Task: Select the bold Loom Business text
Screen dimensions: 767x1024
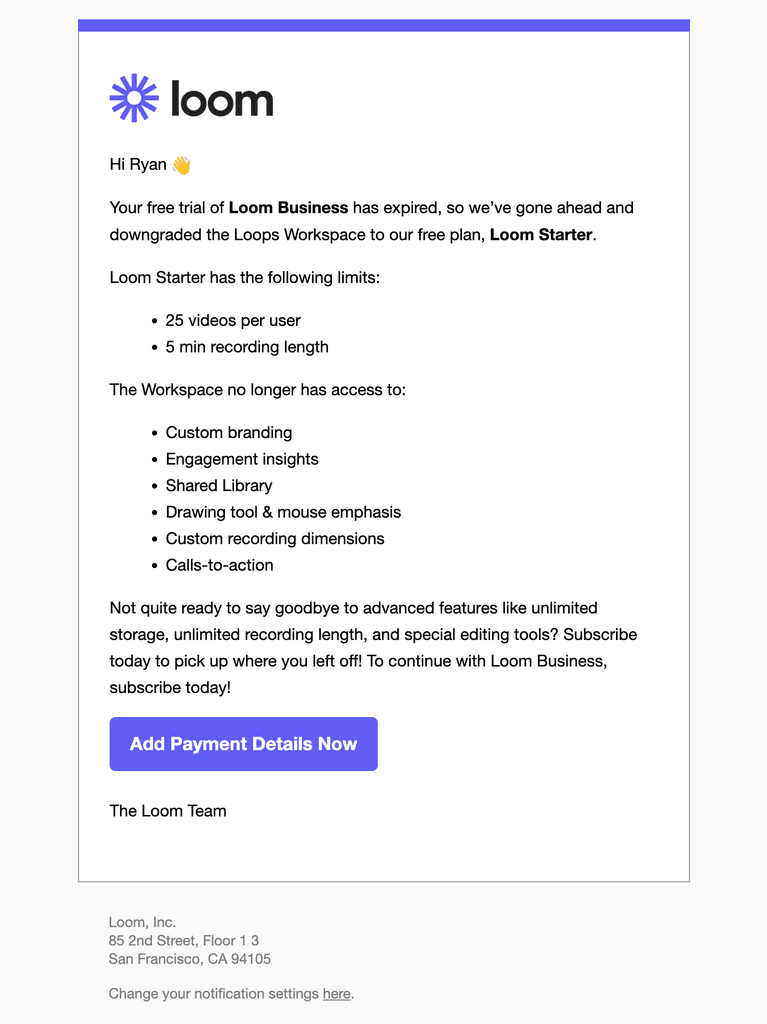Action: (x=287, y=207)
